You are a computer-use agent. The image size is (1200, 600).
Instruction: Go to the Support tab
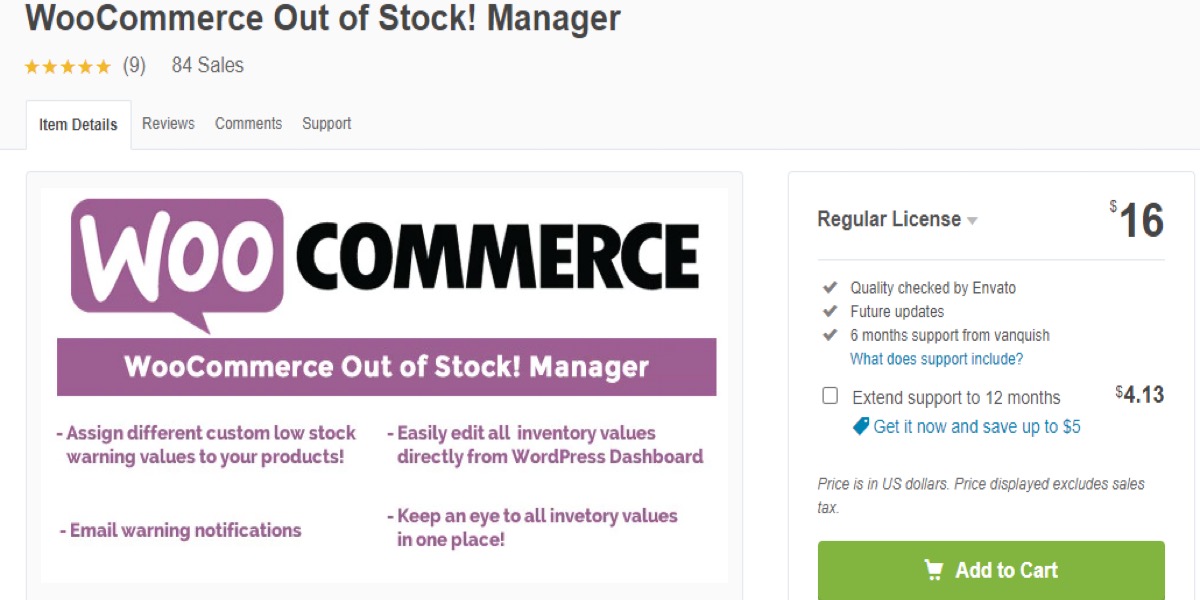(326, 124)
